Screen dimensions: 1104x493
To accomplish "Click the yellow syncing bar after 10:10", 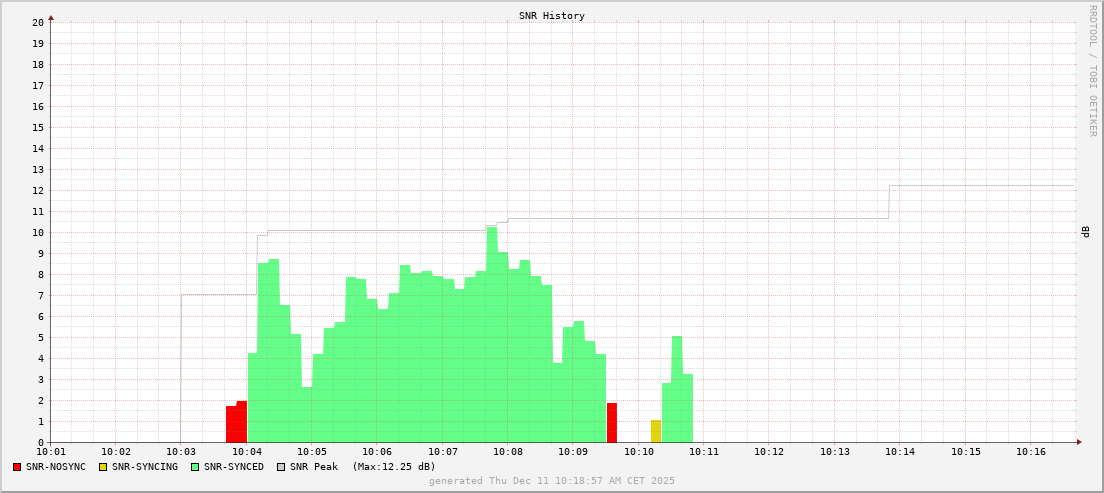I will coord(656,431).
